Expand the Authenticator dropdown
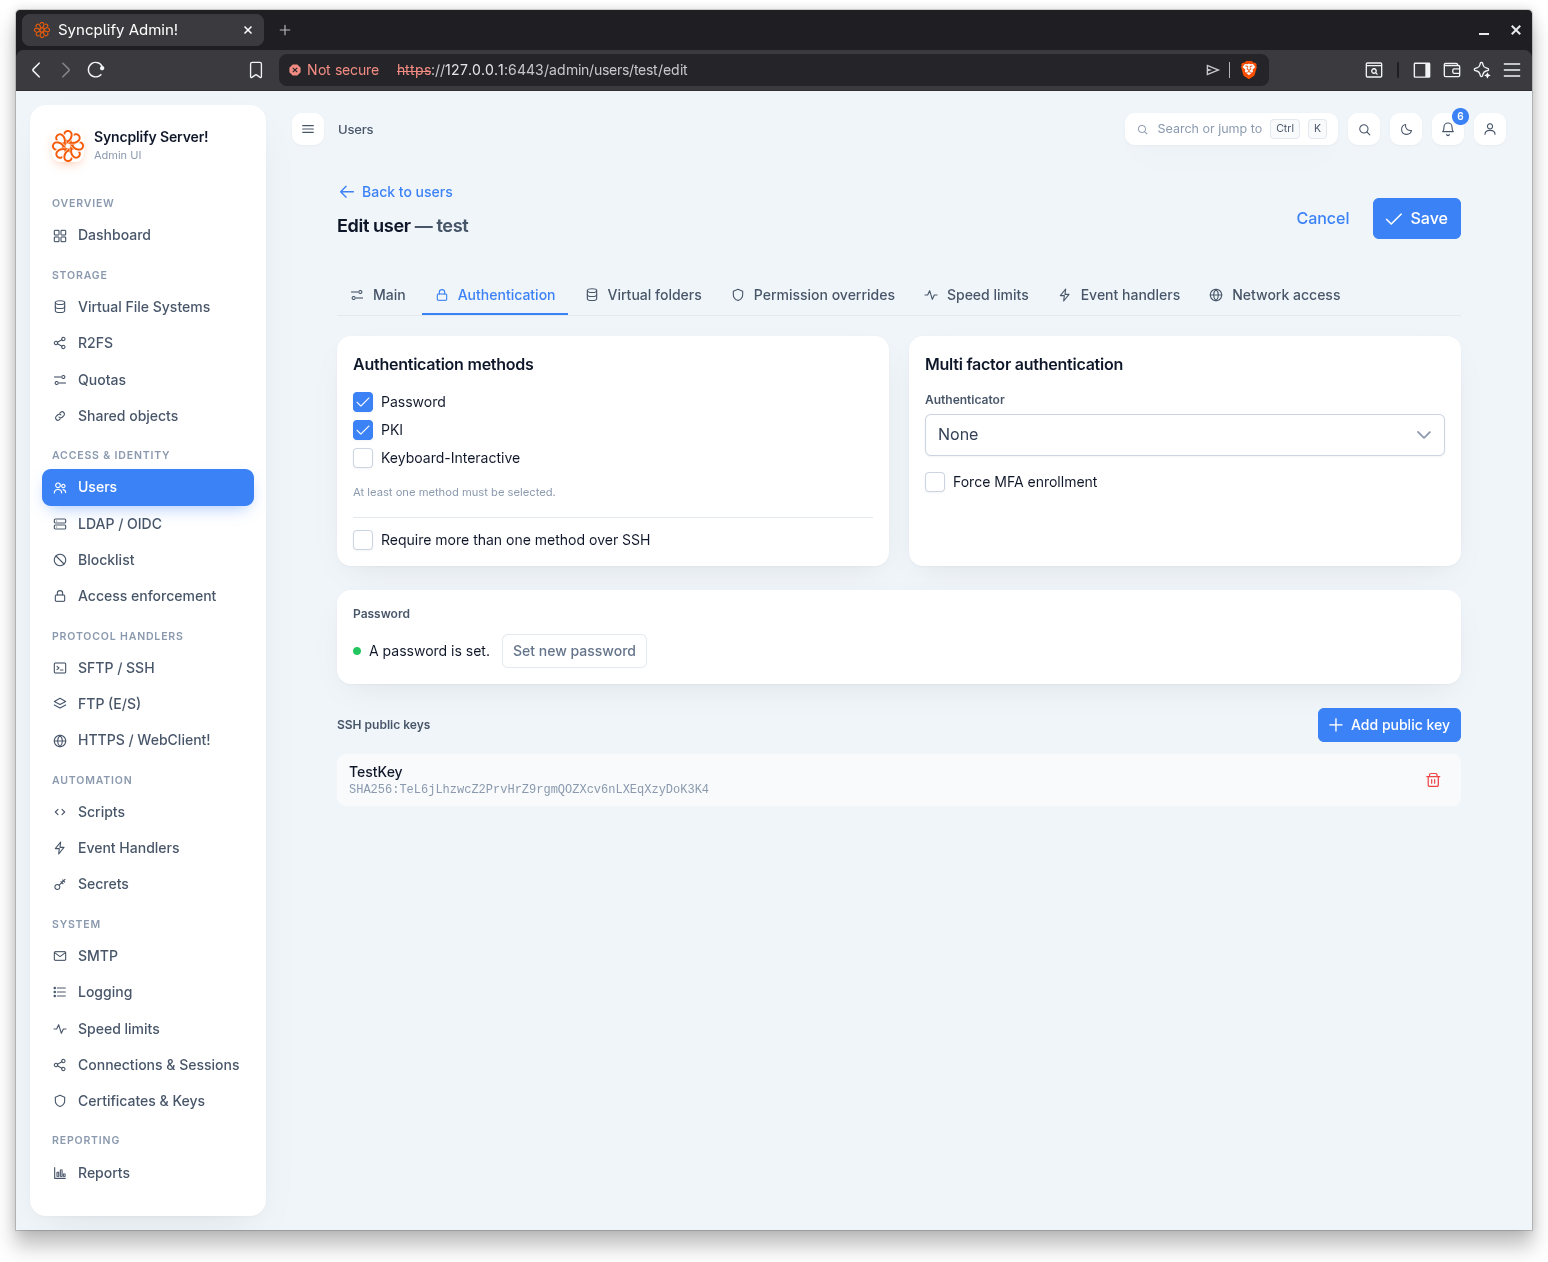The image size is (1548, 1262). (1185, 435)
